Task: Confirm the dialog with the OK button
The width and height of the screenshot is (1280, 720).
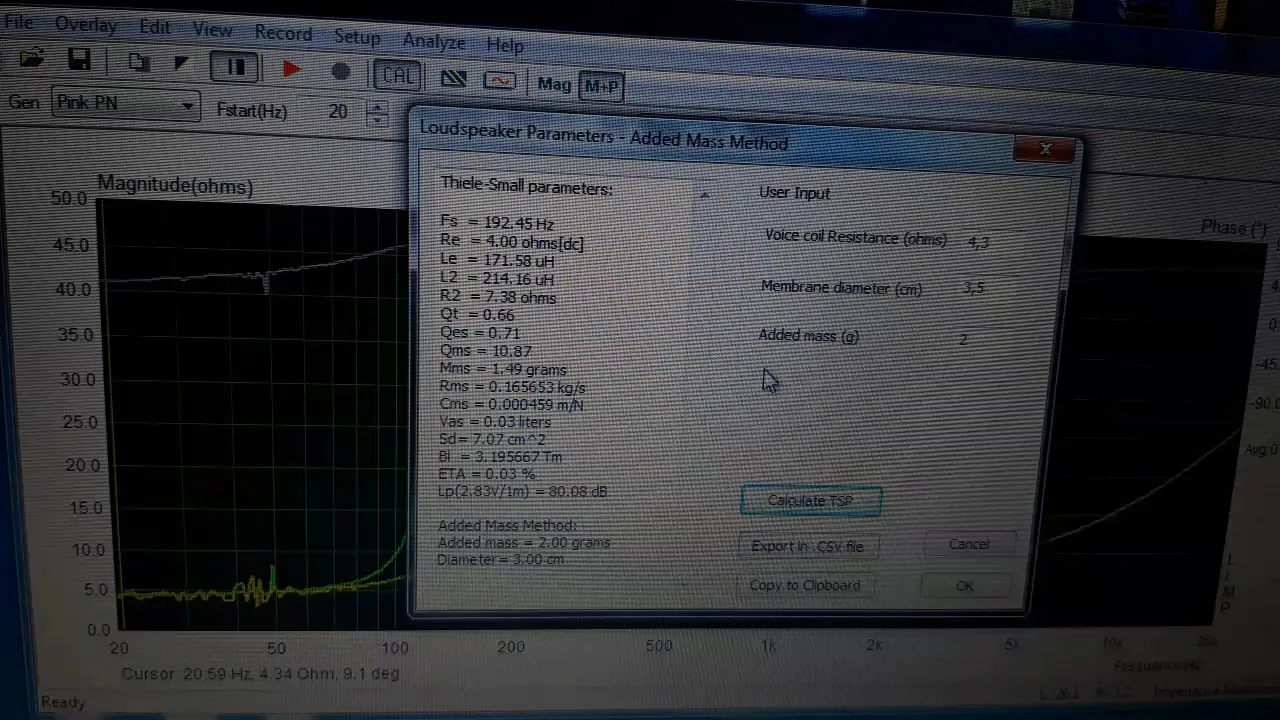Action: coord(964,586)
